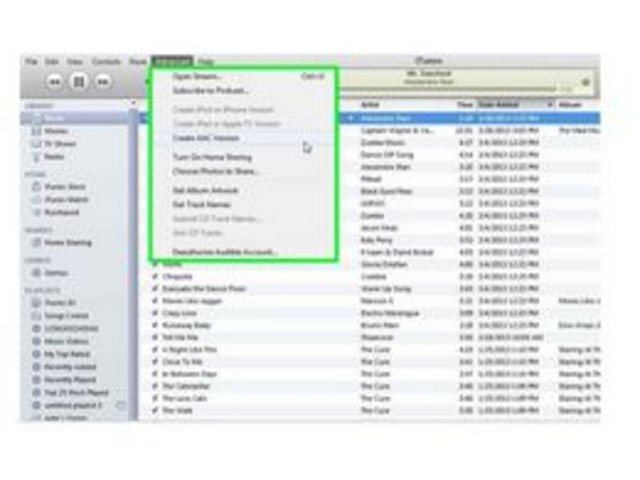
Task: Click the Top 25 Most Played icon
Action: pos(37,393)
